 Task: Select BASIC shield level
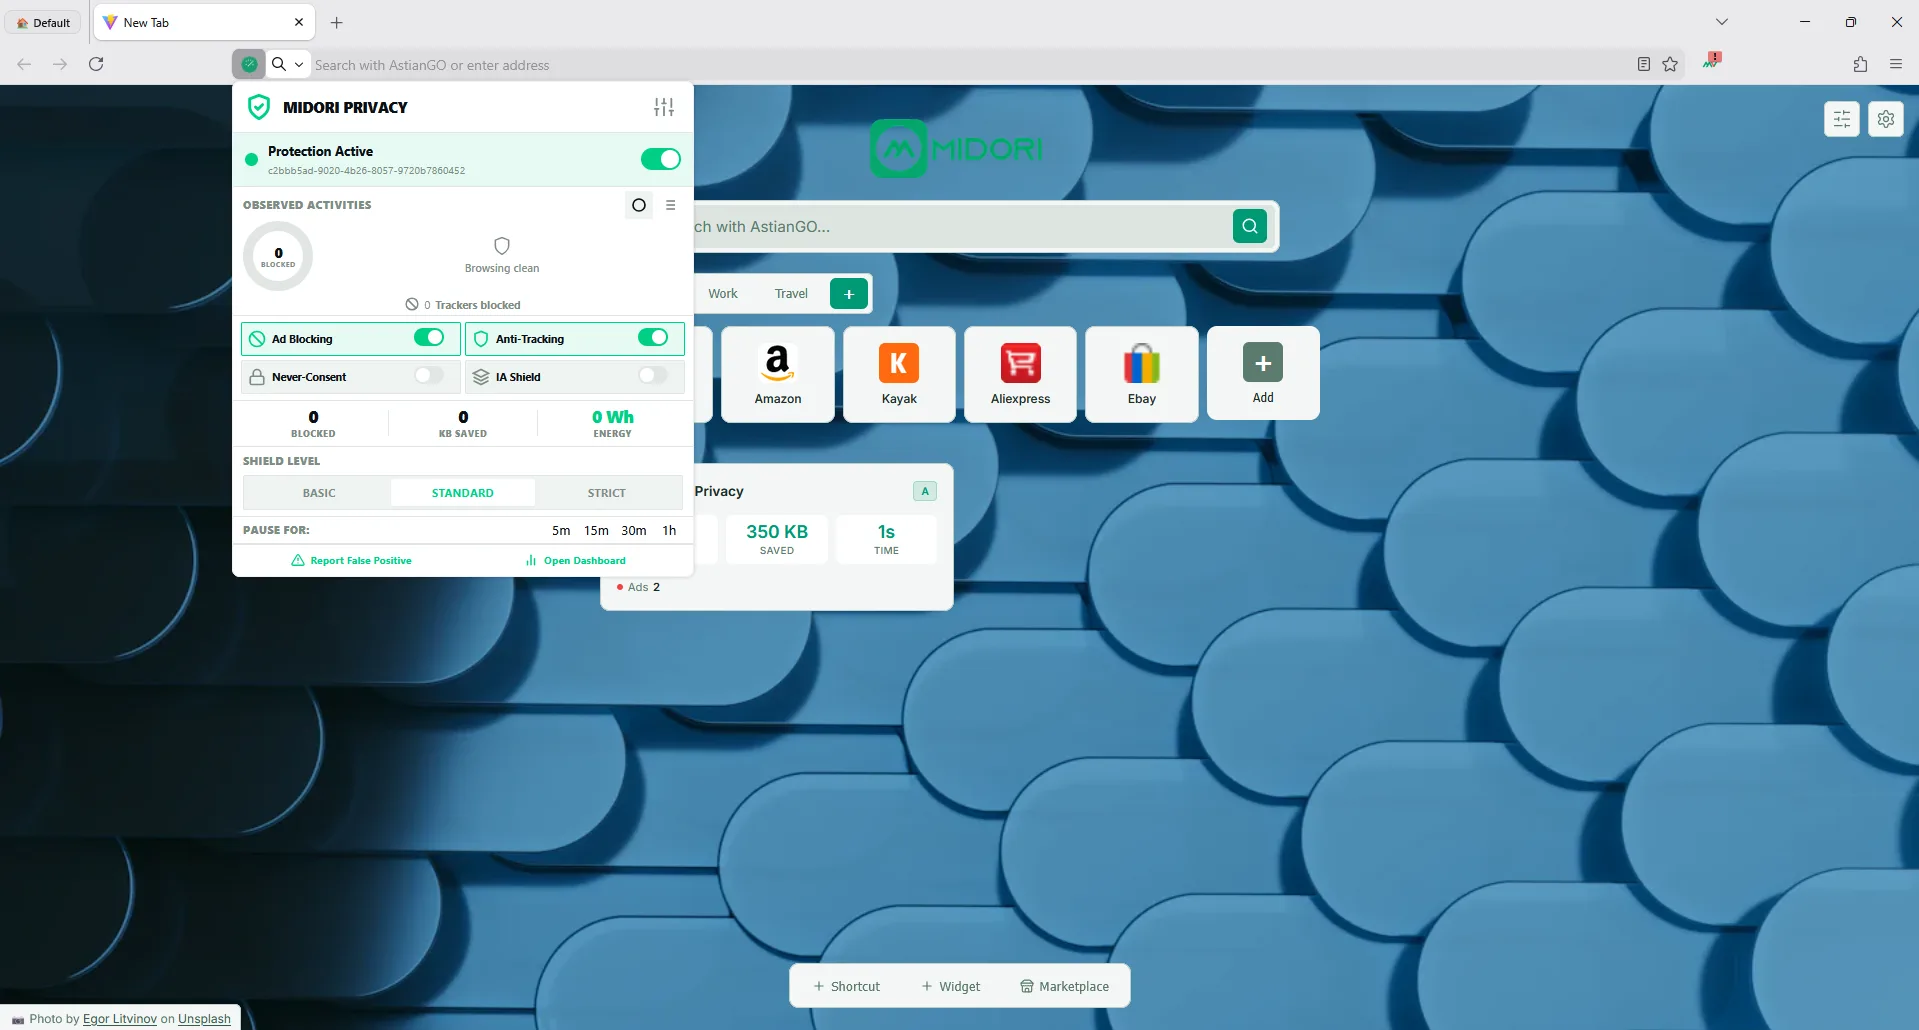click(319, 493)
